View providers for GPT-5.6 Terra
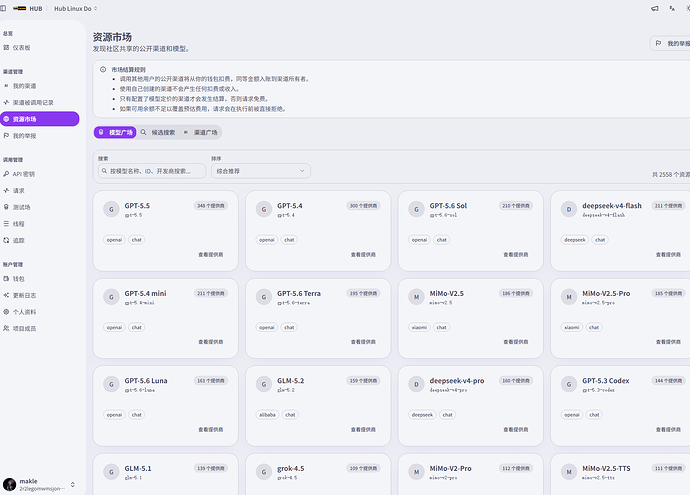Viewport: 690px width, 495px height. coord(363,341)
